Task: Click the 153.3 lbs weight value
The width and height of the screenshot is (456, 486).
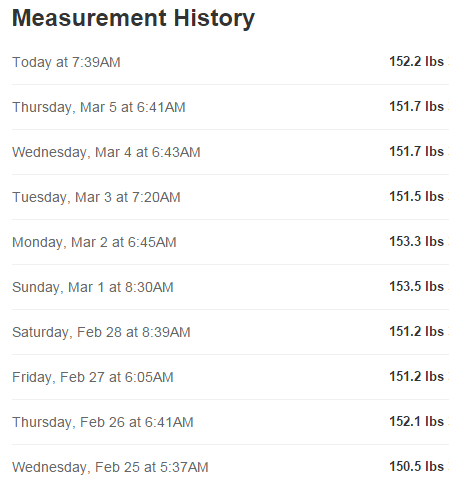Action: (417, 242)
